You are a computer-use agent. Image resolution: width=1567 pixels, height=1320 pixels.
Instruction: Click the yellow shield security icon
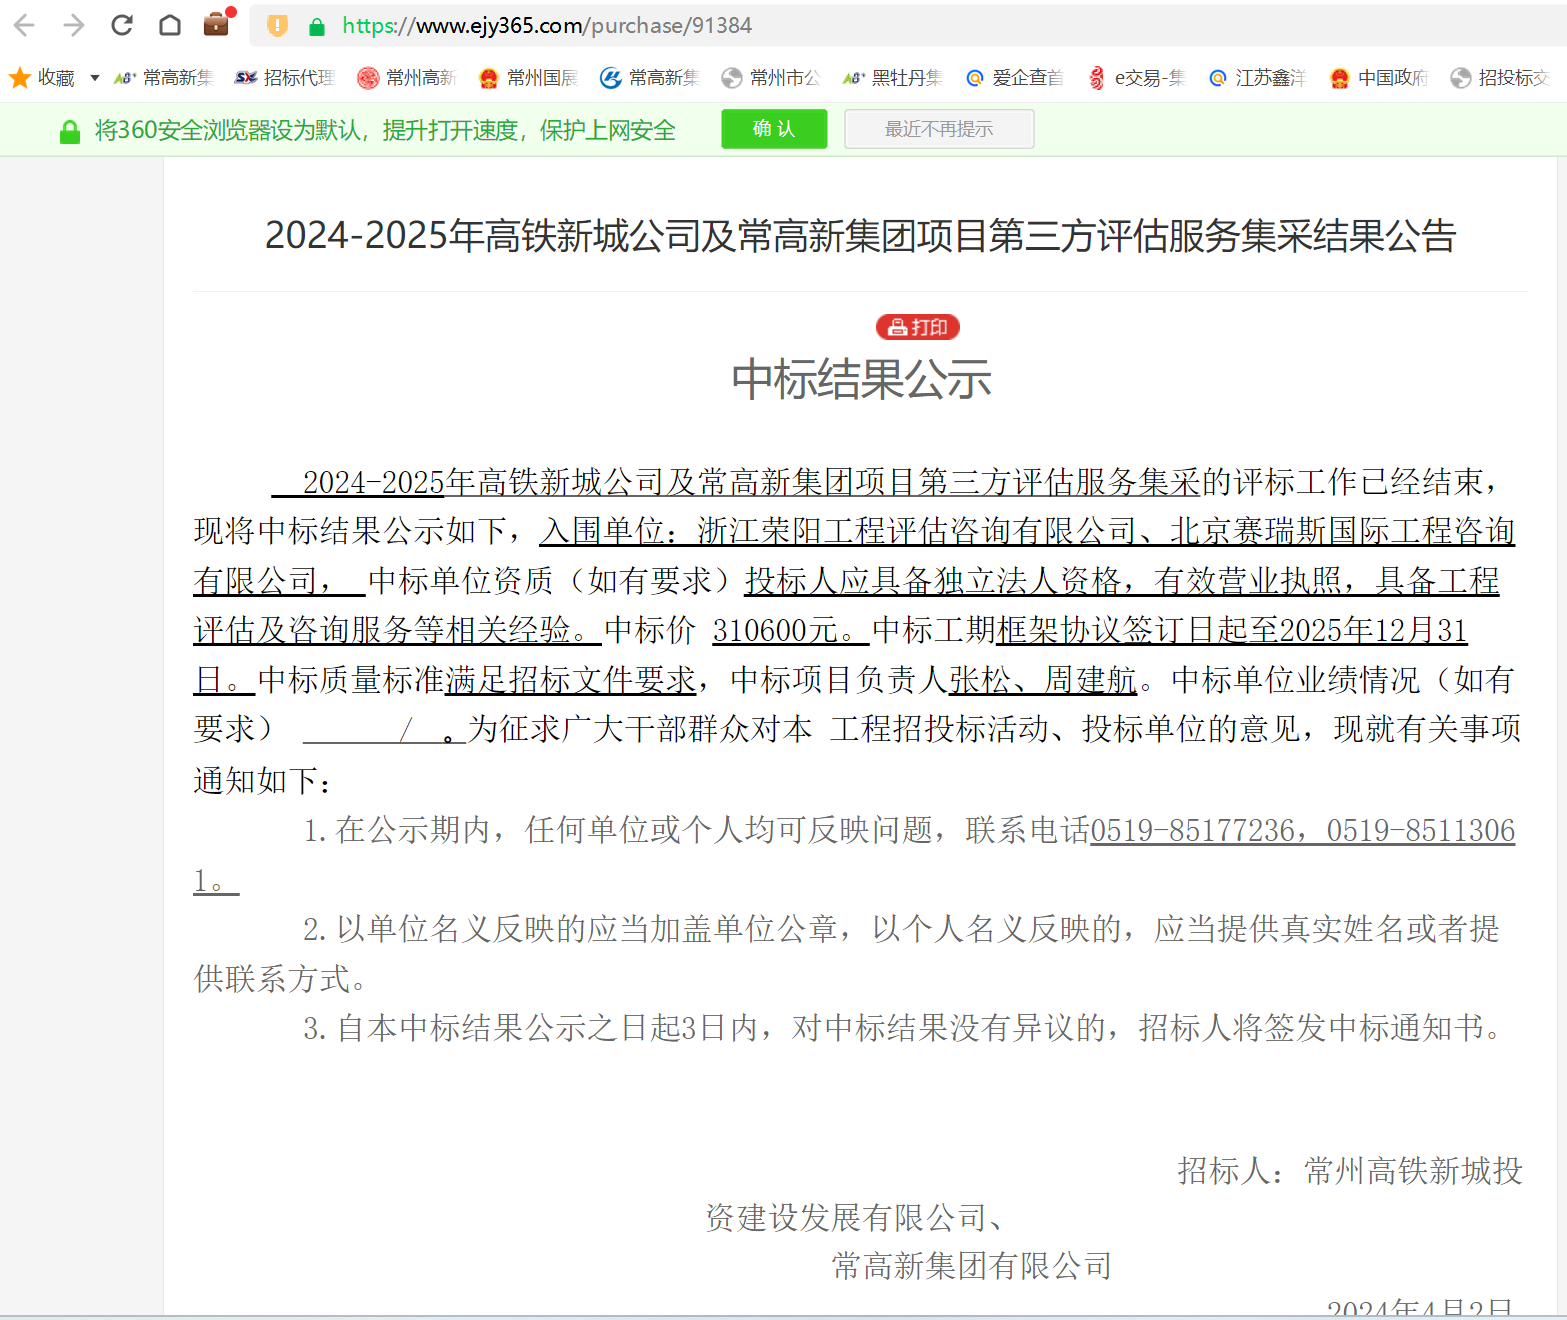coord(278,26)
